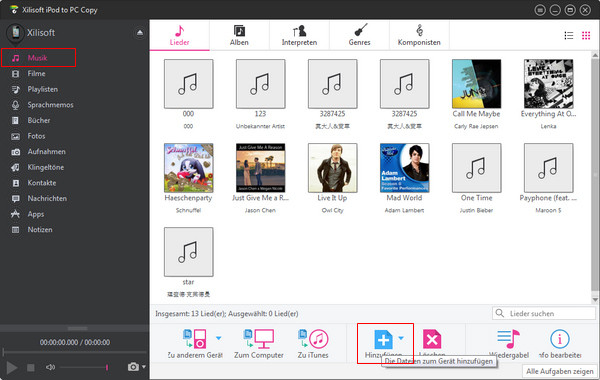Select Mad World by Adam Lambert

pos(404,168)
